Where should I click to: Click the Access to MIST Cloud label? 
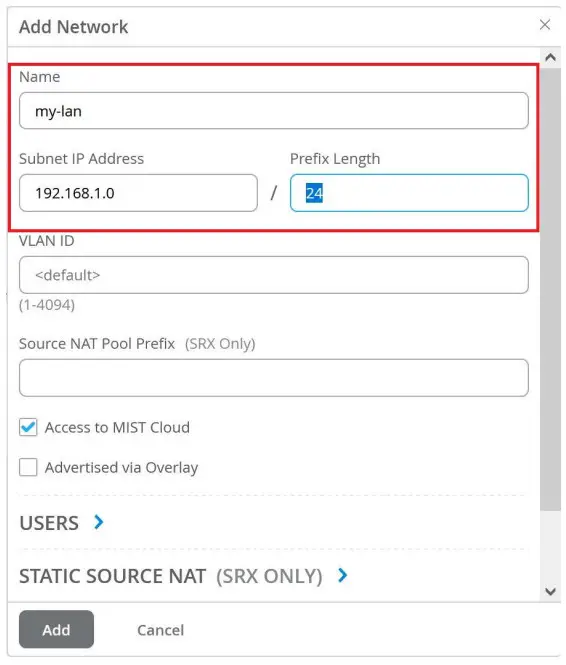coord(117,428)
